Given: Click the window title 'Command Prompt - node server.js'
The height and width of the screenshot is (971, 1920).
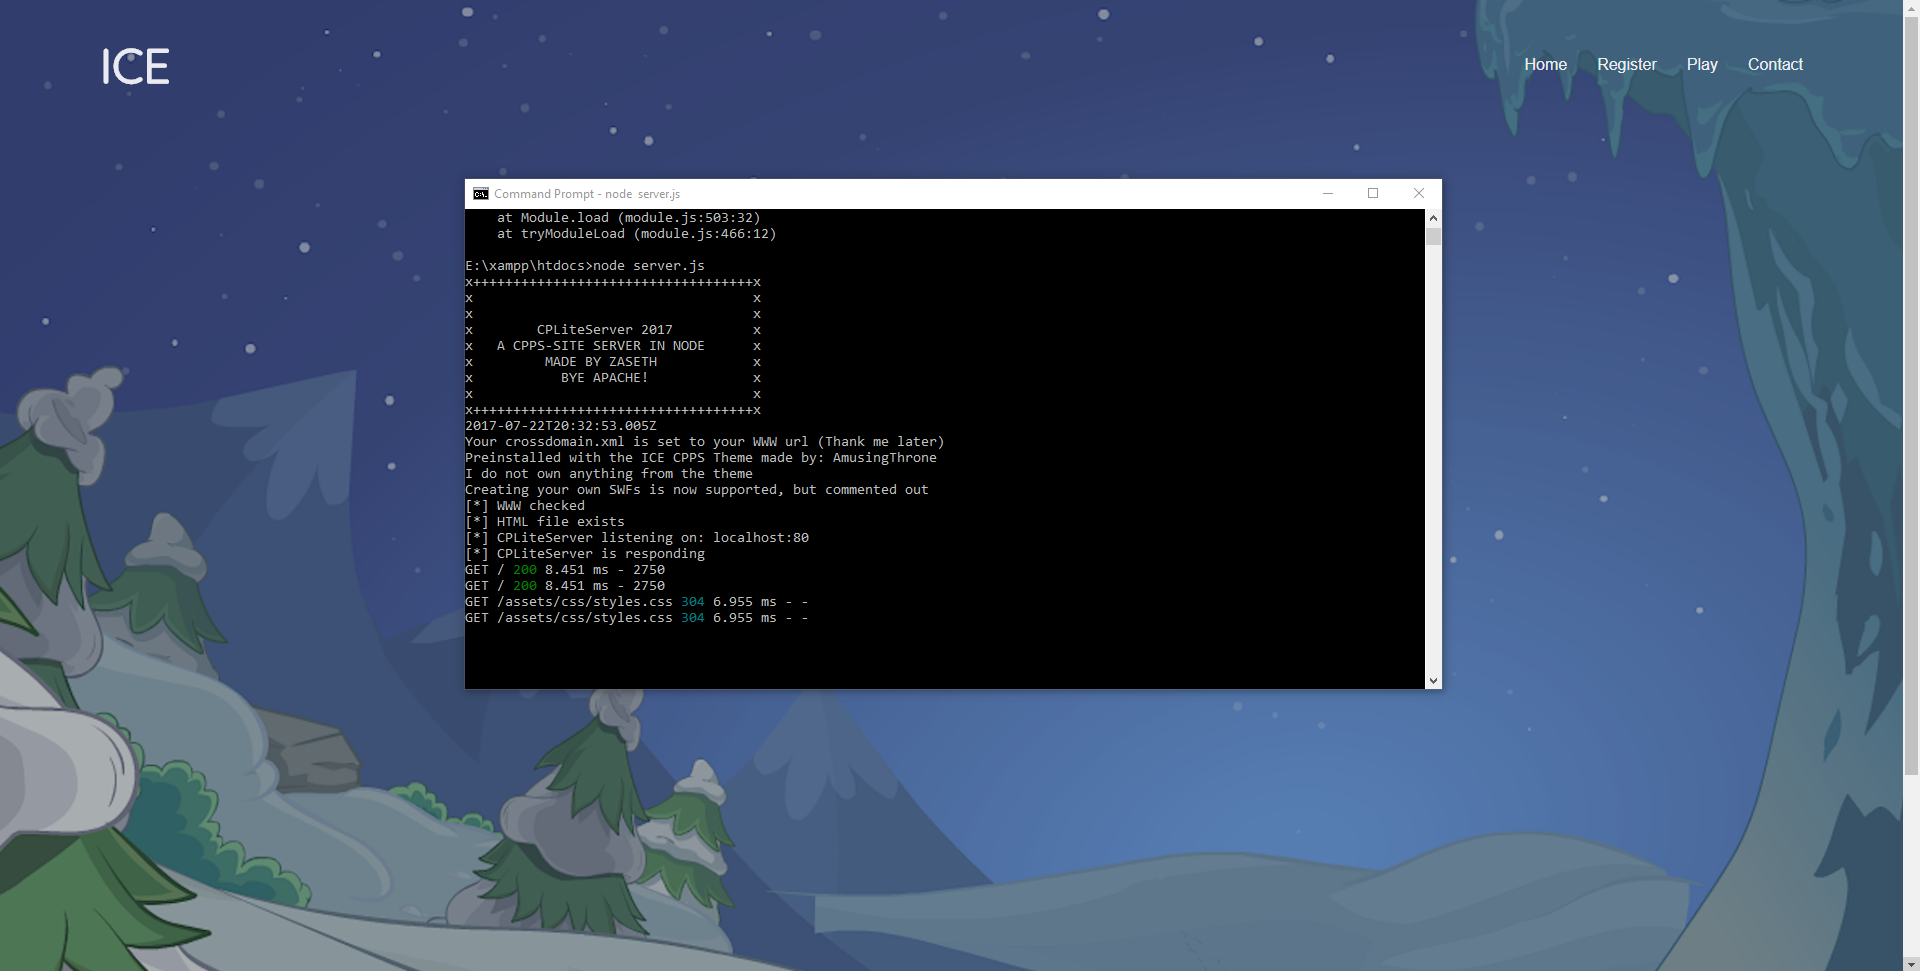Looking at the screenshot, I should (x=587, y=194).
